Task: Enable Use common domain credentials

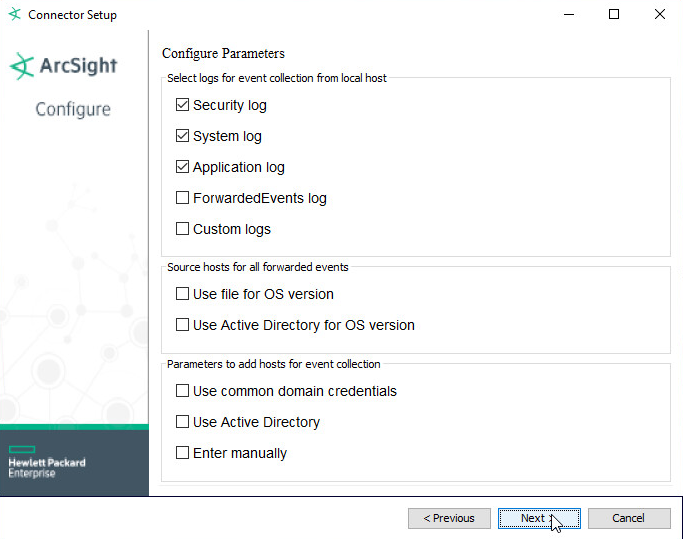Action: point(182,391)
